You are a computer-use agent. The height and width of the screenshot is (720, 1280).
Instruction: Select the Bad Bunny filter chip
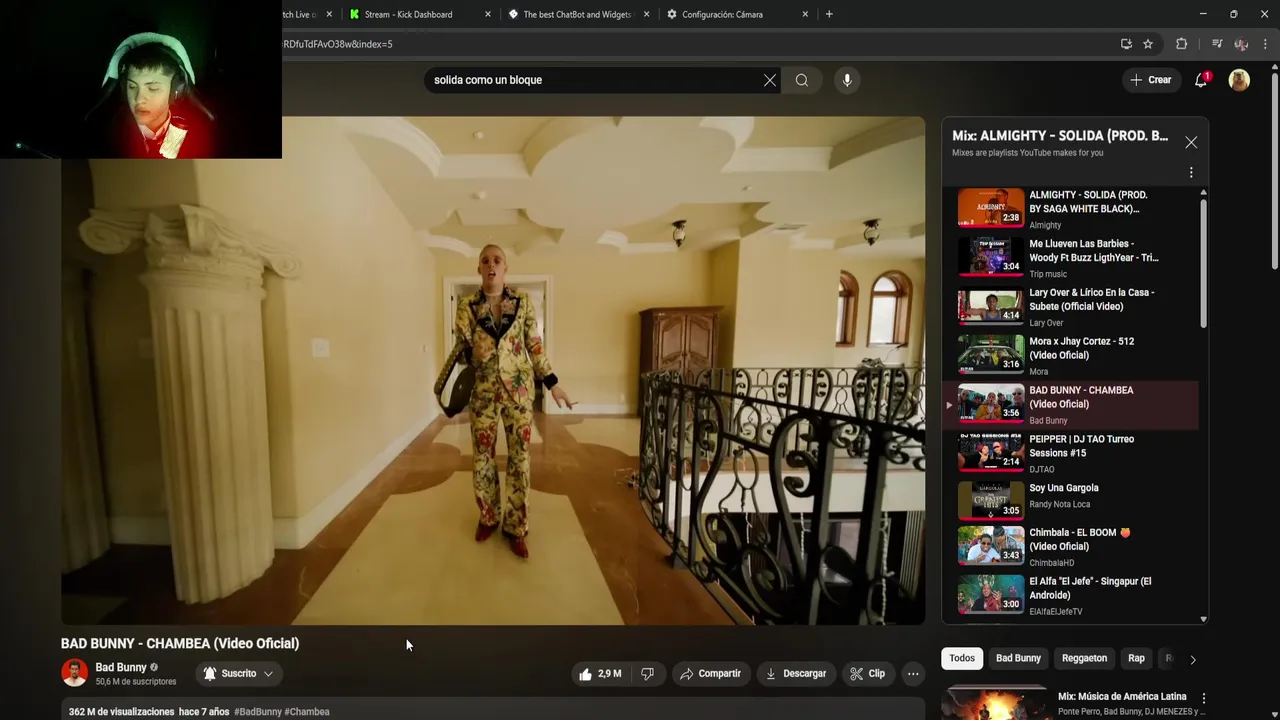tap(1018, 658)
